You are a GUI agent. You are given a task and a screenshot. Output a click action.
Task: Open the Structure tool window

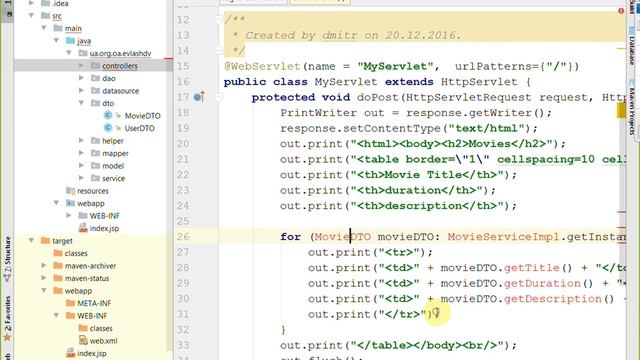coord(8,259)
